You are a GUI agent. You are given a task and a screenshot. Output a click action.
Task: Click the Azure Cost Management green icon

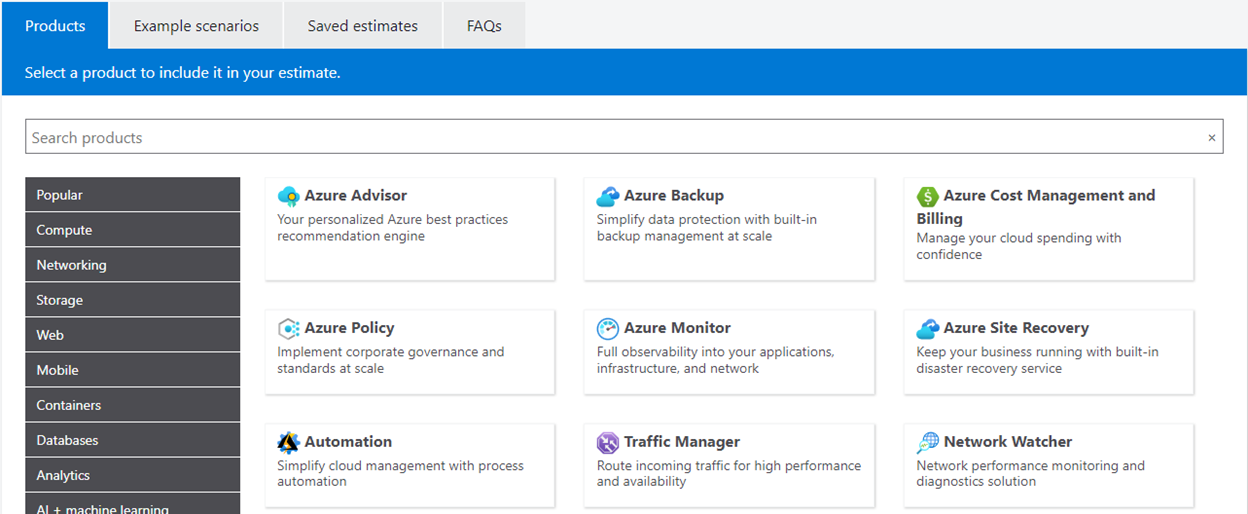[928, 196]
